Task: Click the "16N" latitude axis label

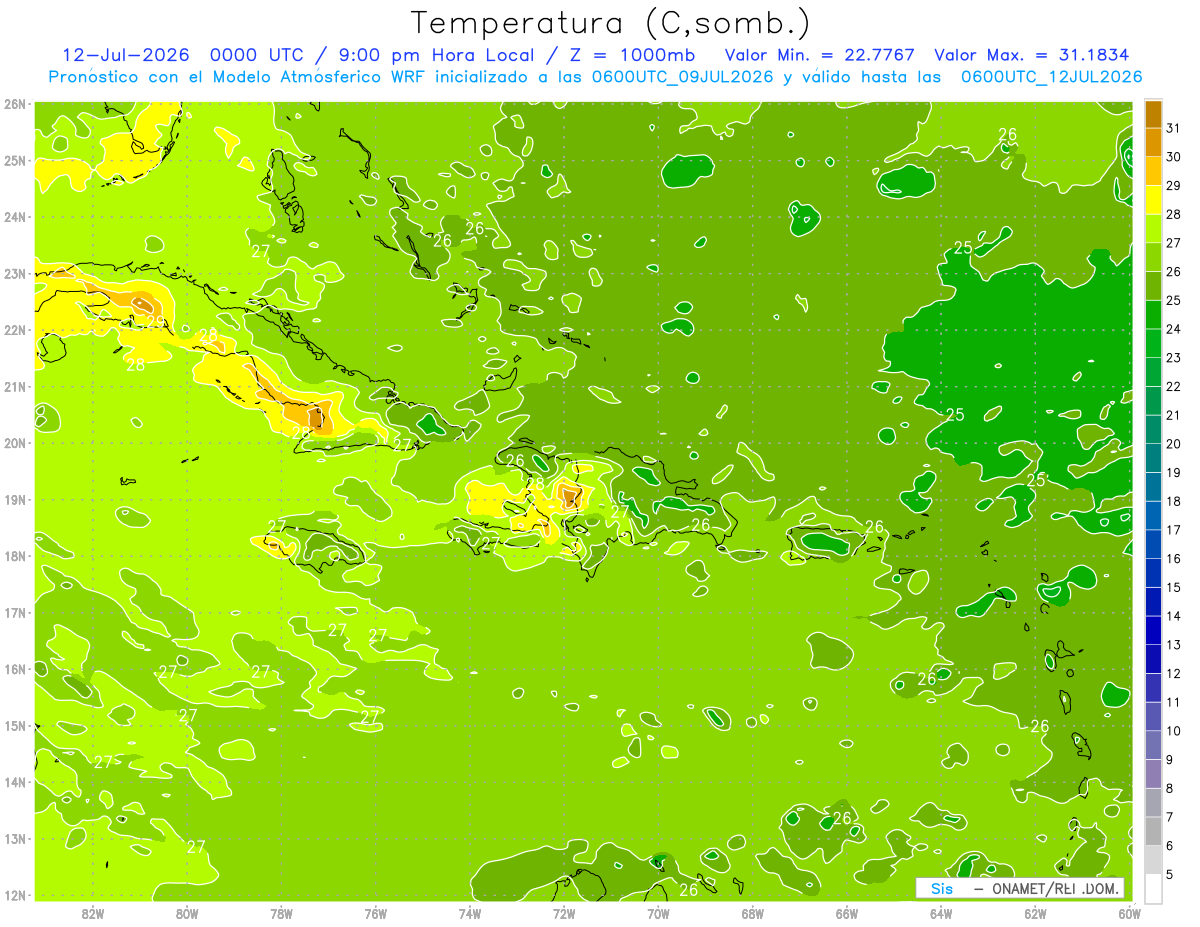Action: [x=14, y=669]
